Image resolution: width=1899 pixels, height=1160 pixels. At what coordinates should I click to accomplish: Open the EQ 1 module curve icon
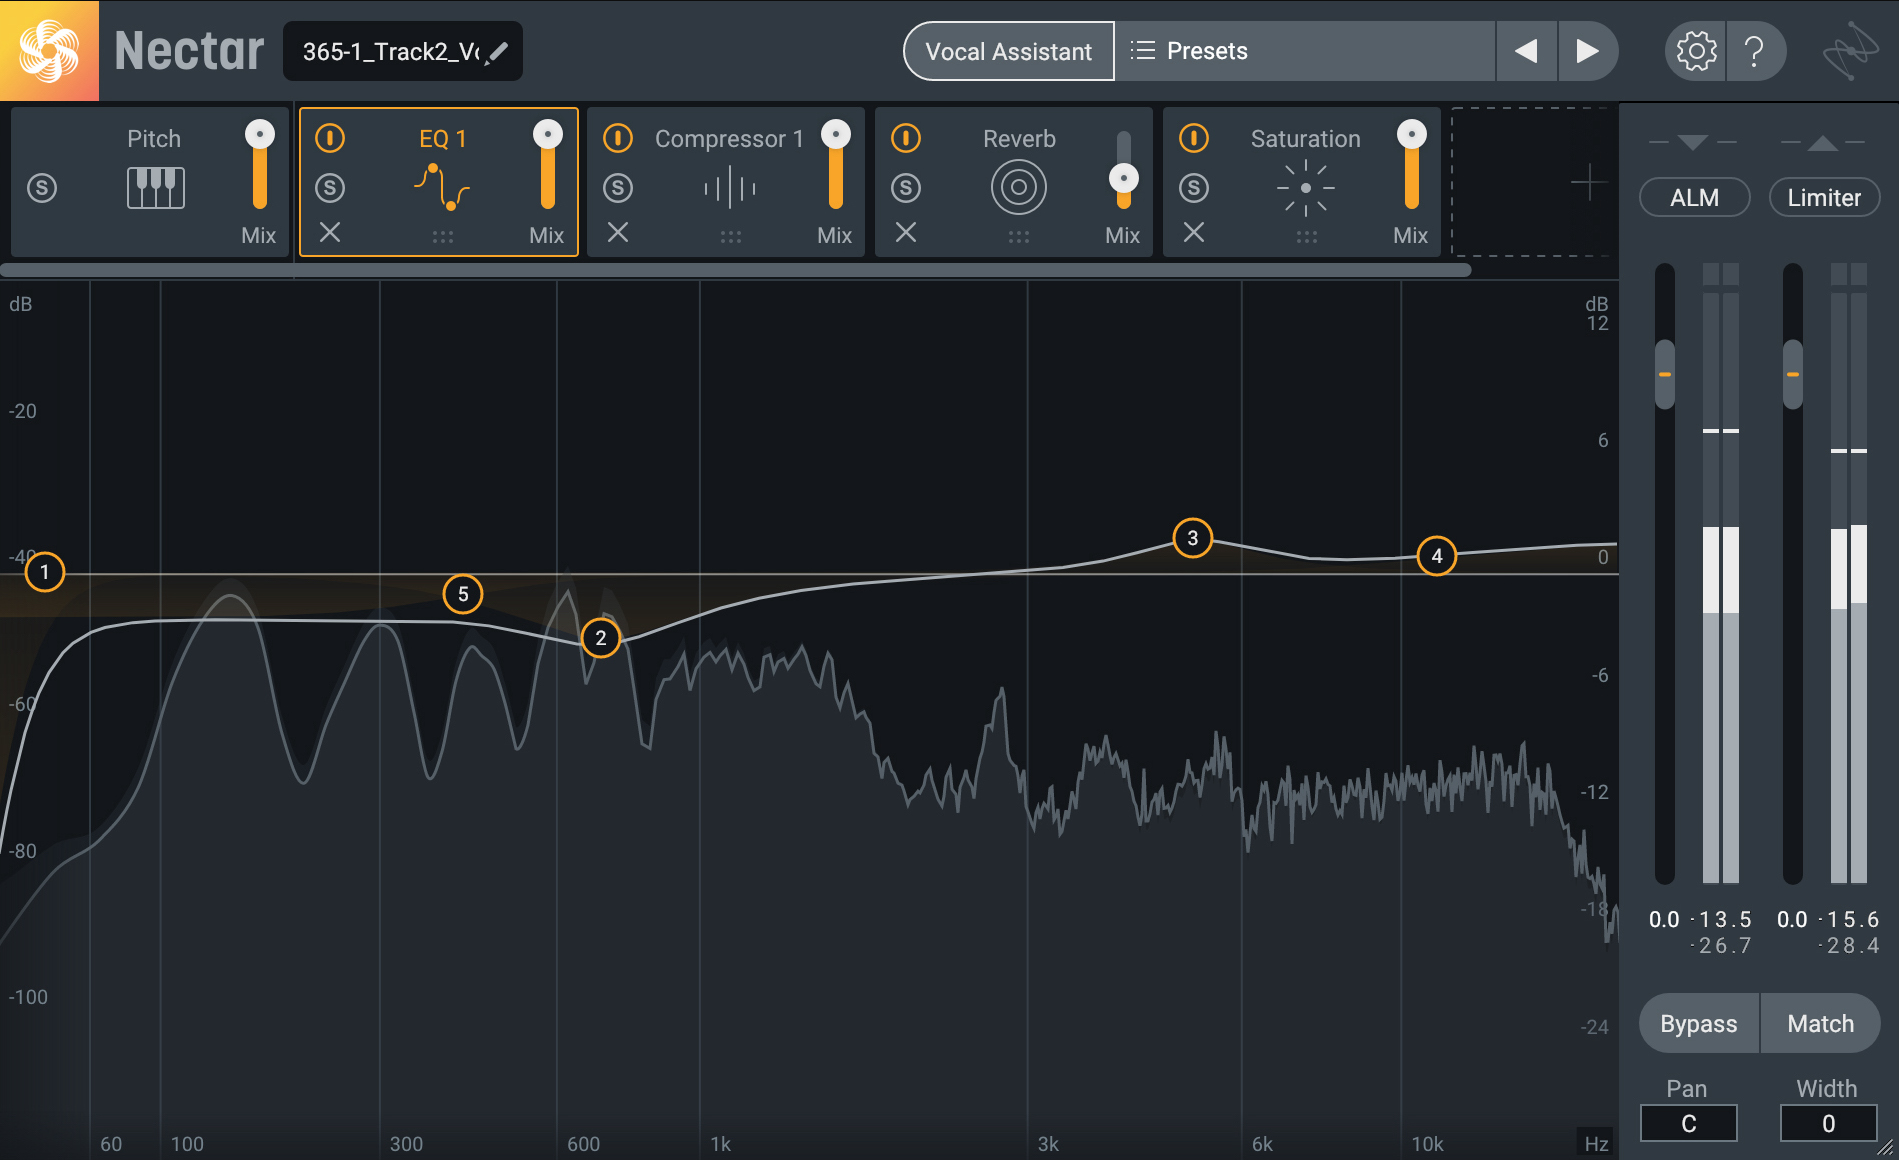442,187
